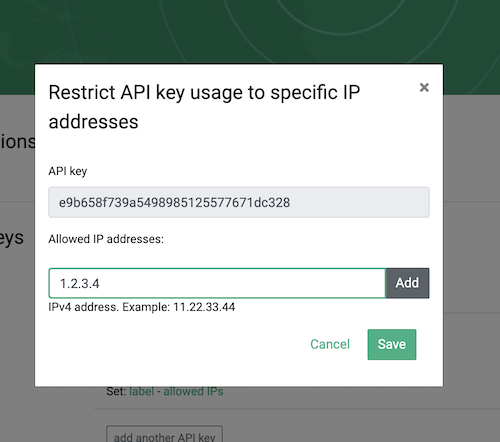The width and height of the screenshot is (500, 442).
Task: Save the allowed IP address settings
Action: click(x=392, y=344)
